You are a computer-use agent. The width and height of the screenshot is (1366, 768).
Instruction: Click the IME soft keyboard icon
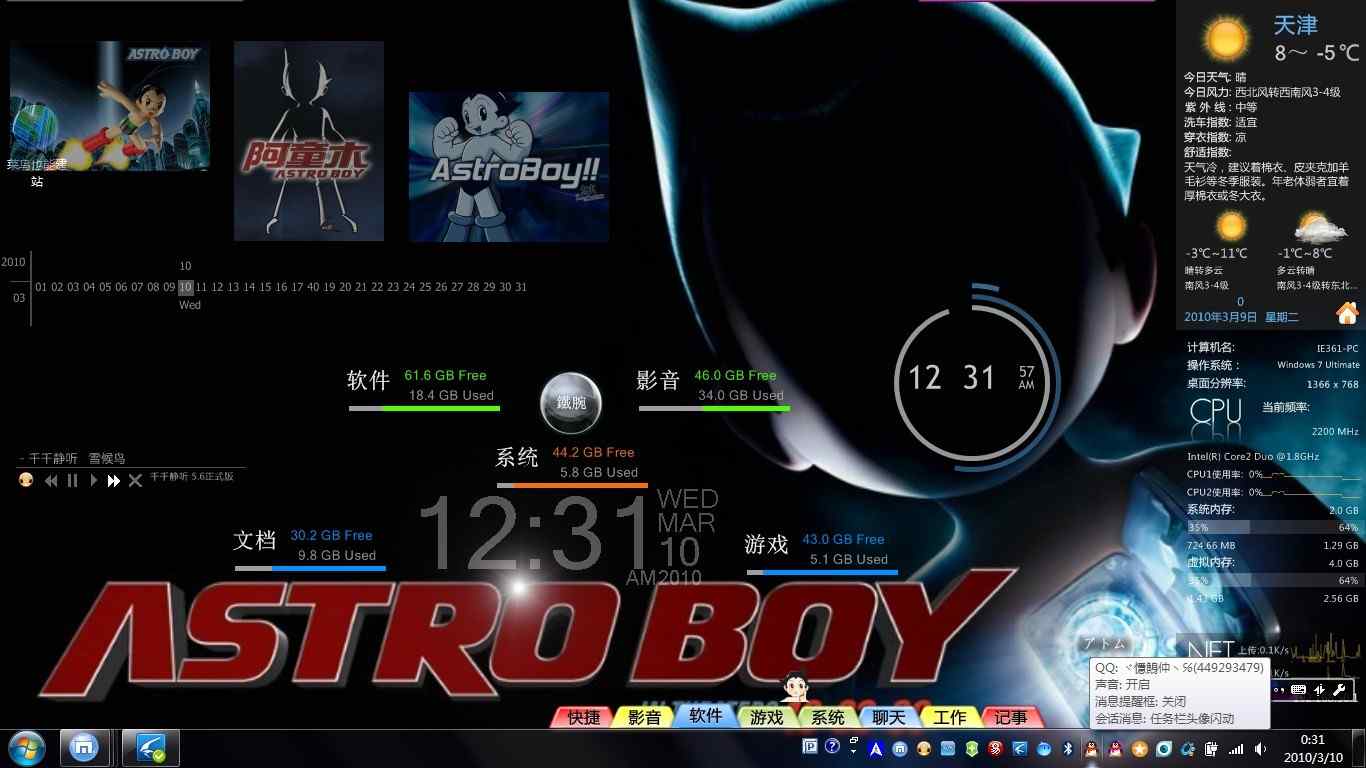tap(1299, 689)
